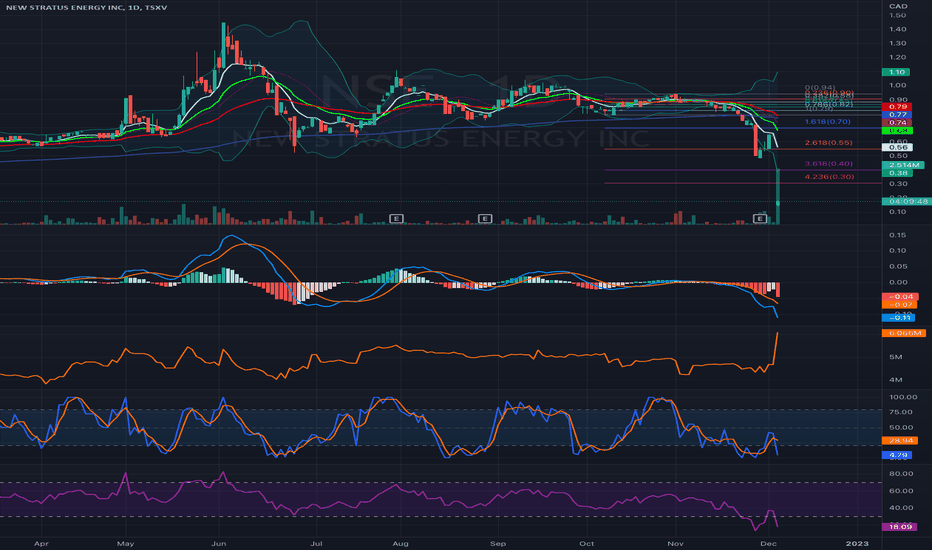Click the 100.00 tick on the stochastic scale
The height and width of the screenshot is (550, 932).
coord(903,397)
